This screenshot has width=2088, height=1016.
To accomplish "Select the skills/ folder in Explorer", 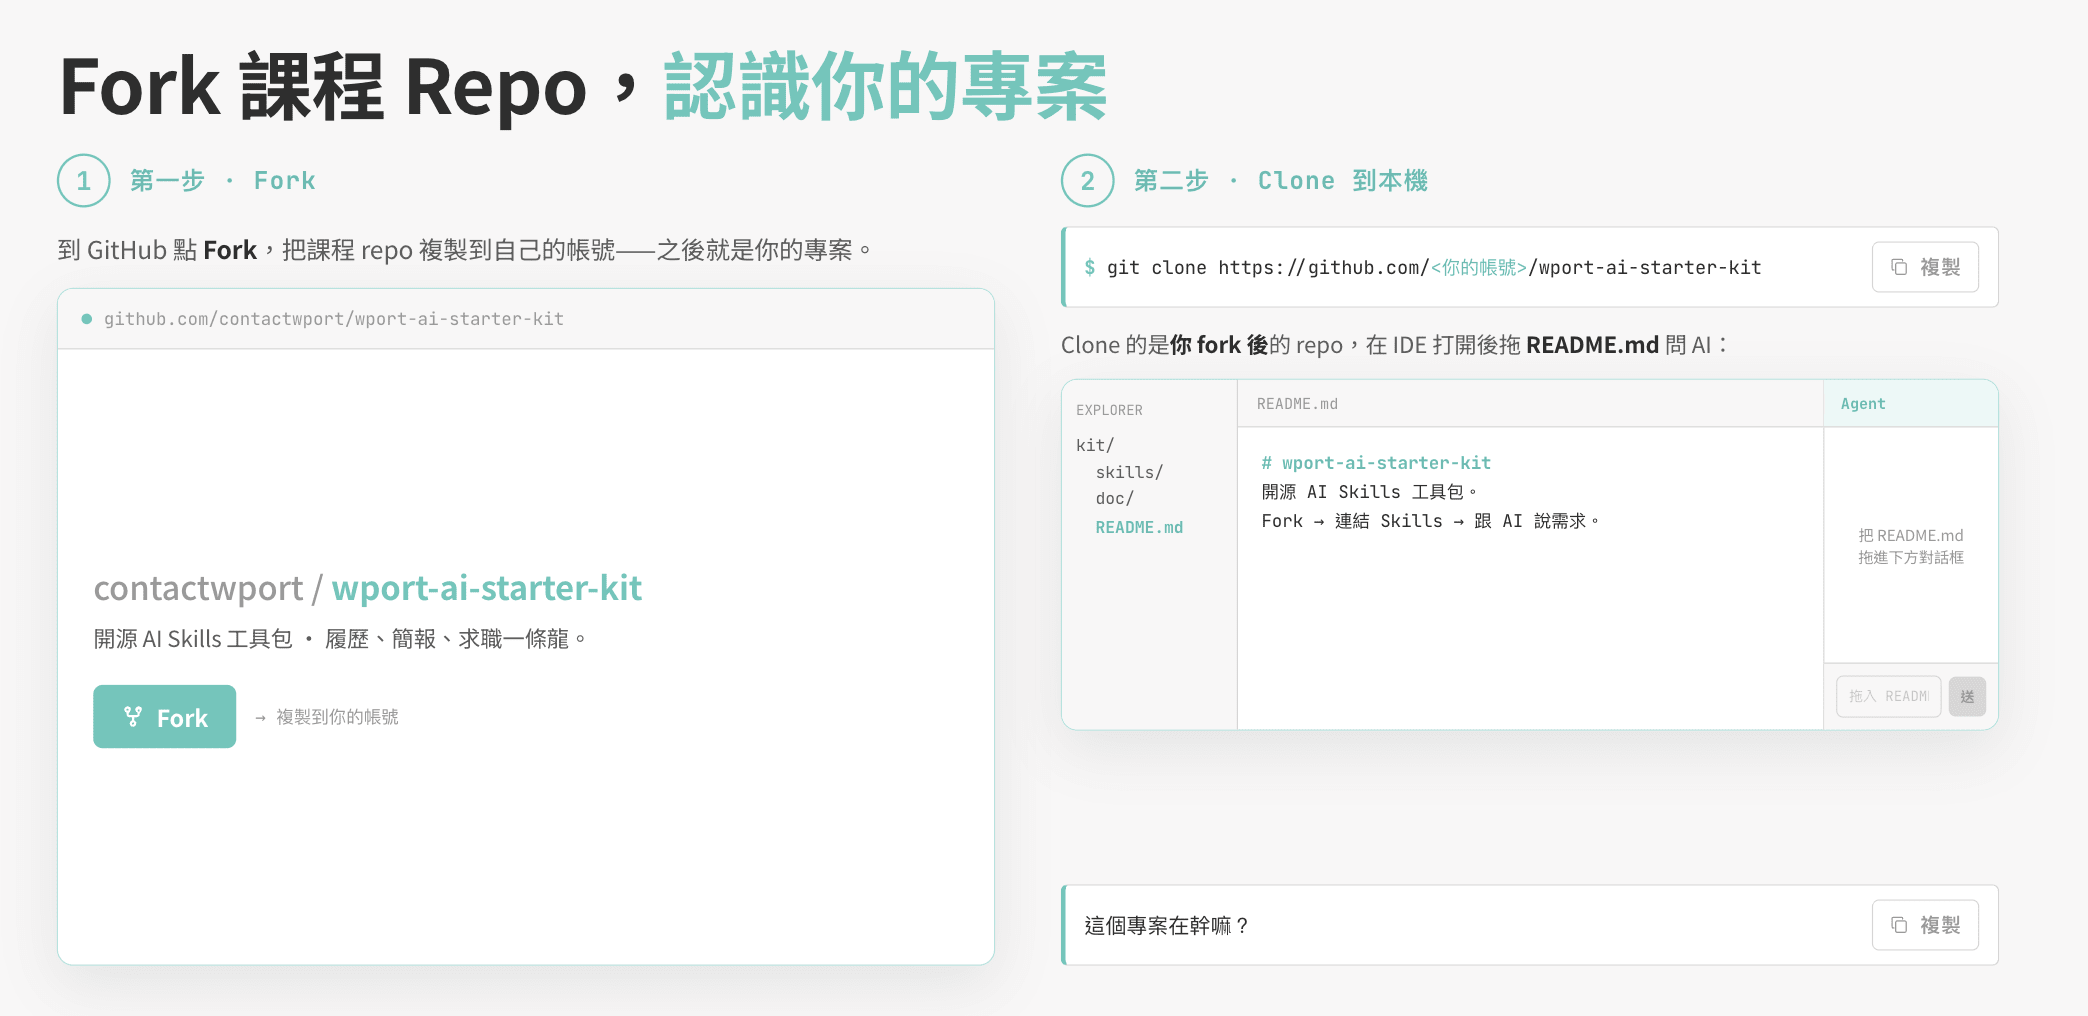I will pos(1129,472).
